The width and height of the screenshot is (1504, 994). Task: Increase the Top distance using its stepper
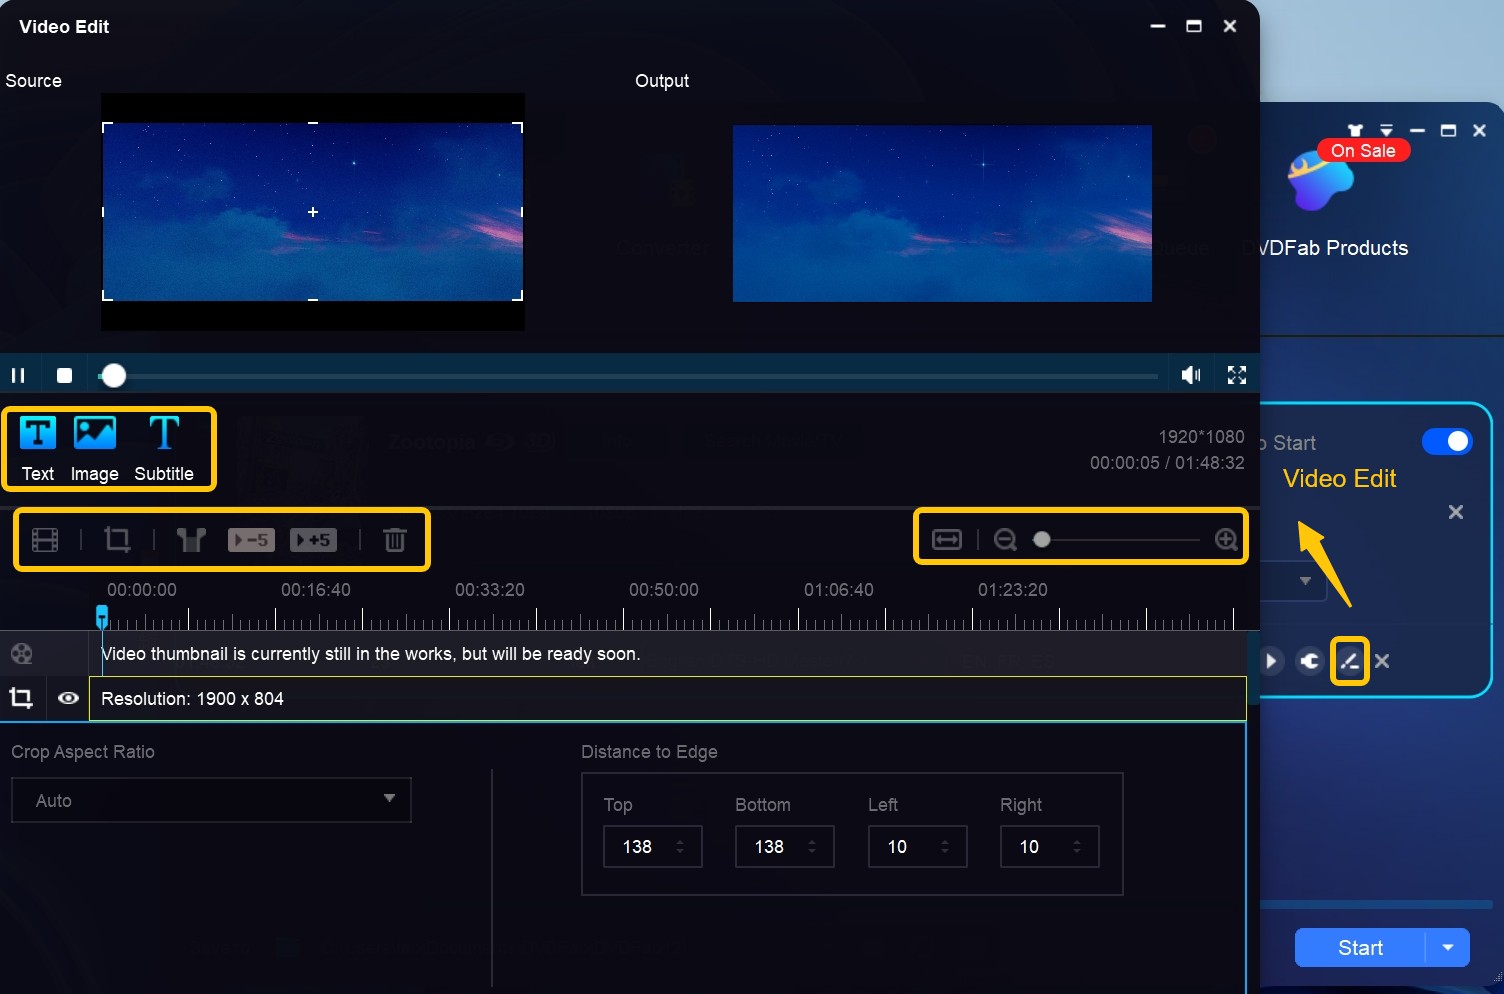680,840
